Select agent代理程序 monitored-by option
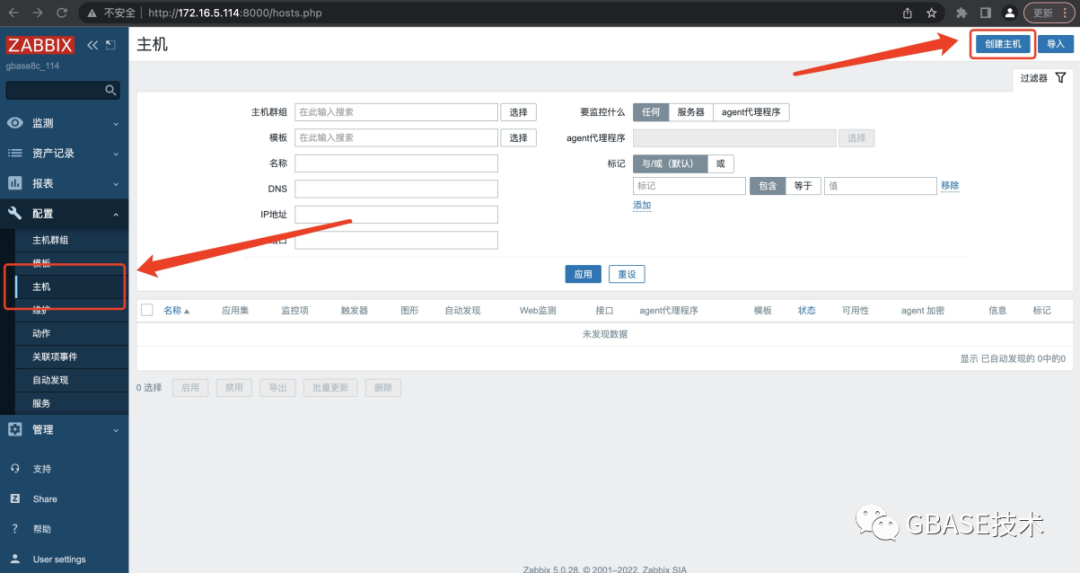 (751, 112)
